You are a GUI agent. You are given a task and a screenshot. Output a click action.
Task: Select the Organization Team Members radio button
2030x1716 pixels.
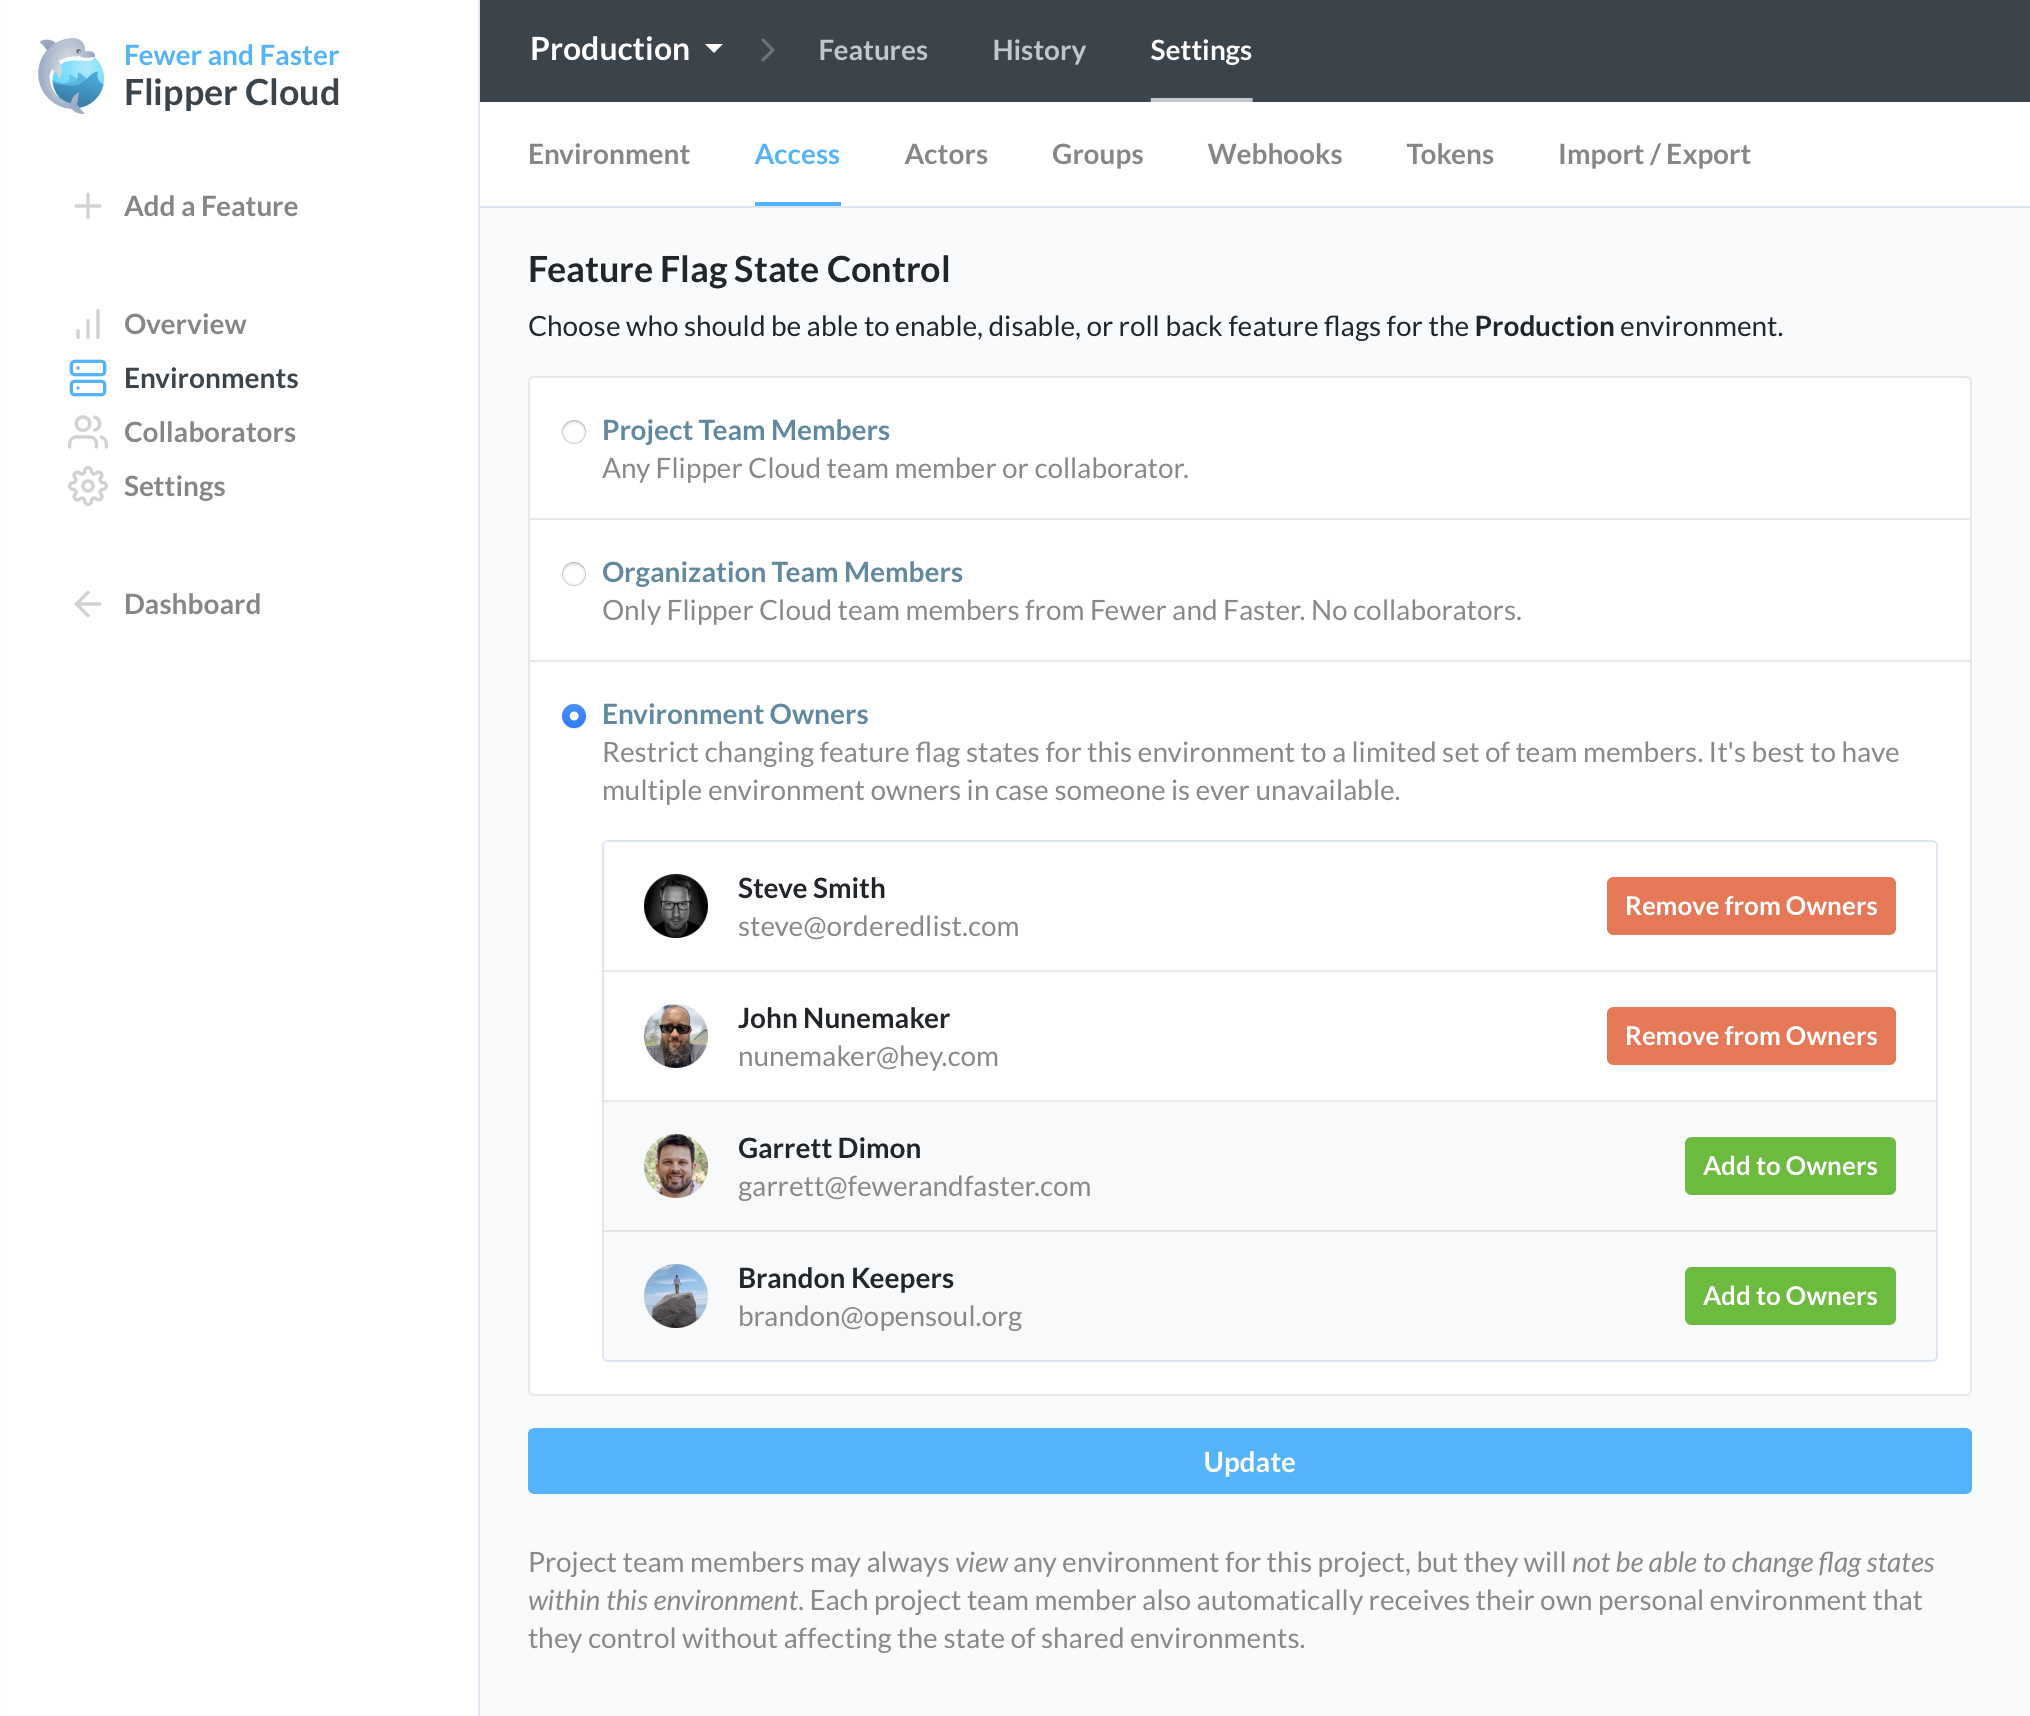(574, 574)
